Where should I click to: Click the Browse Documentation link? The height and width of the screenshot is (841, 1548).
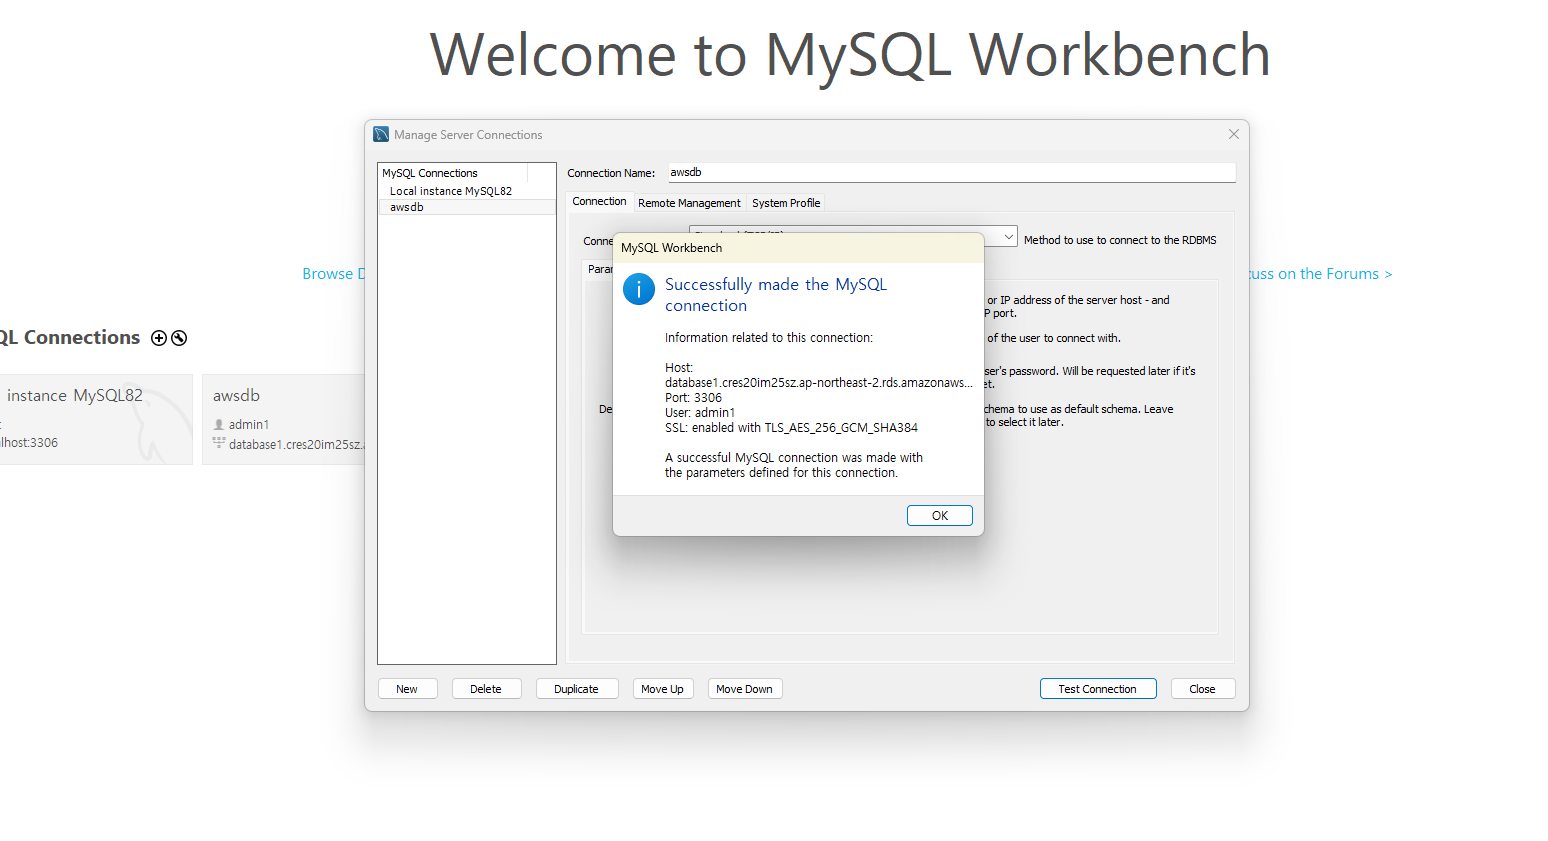pyautogui.click(x=334, y=274)
